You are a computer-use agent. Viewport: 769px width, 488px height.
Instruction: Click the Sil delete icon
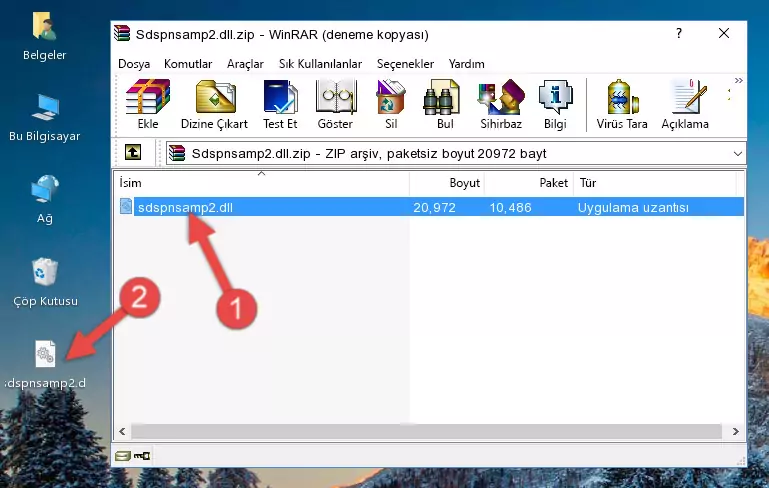[x=391, y=104]
